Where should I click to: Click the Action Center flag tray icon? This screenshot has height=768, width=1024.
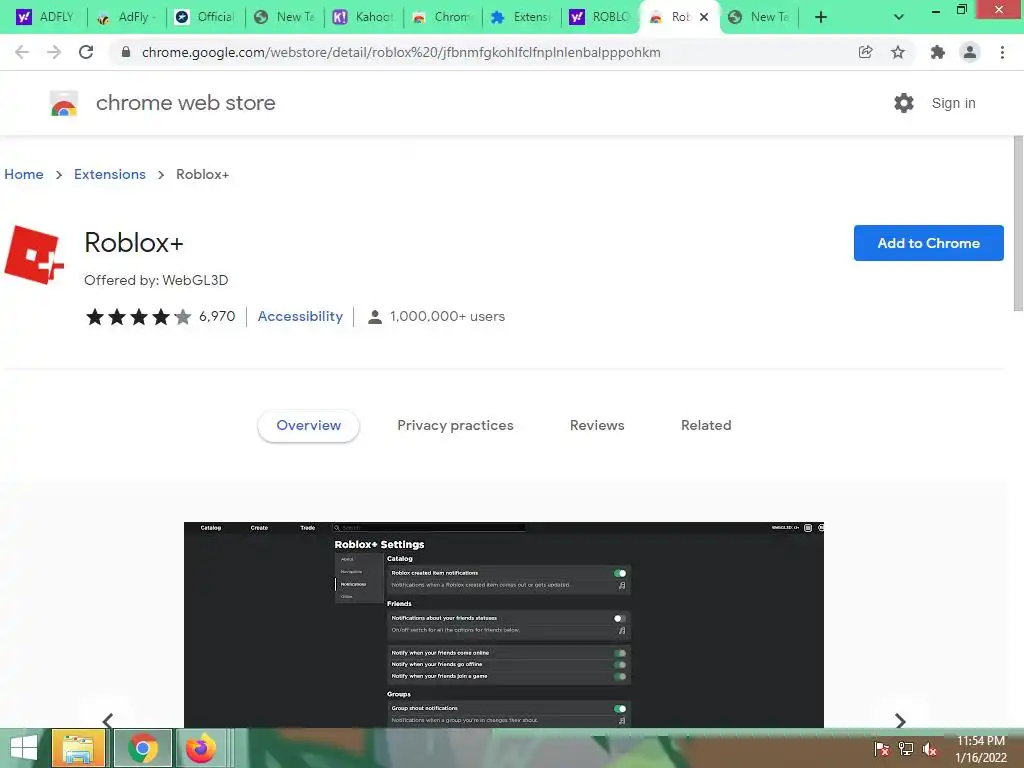[882, 749]
